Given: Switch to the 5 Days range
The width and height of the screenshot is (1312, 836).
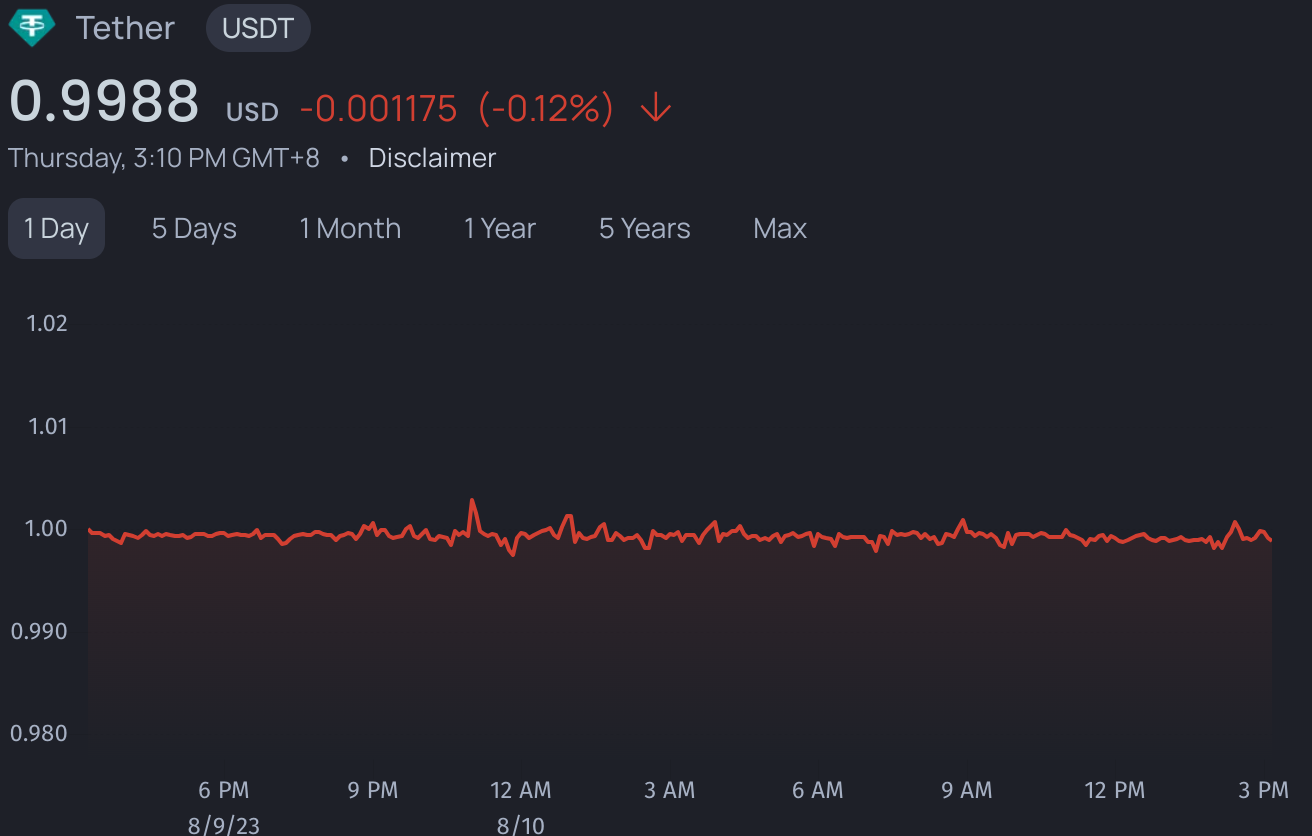Looking at the screenshot, I should point(194,228).
